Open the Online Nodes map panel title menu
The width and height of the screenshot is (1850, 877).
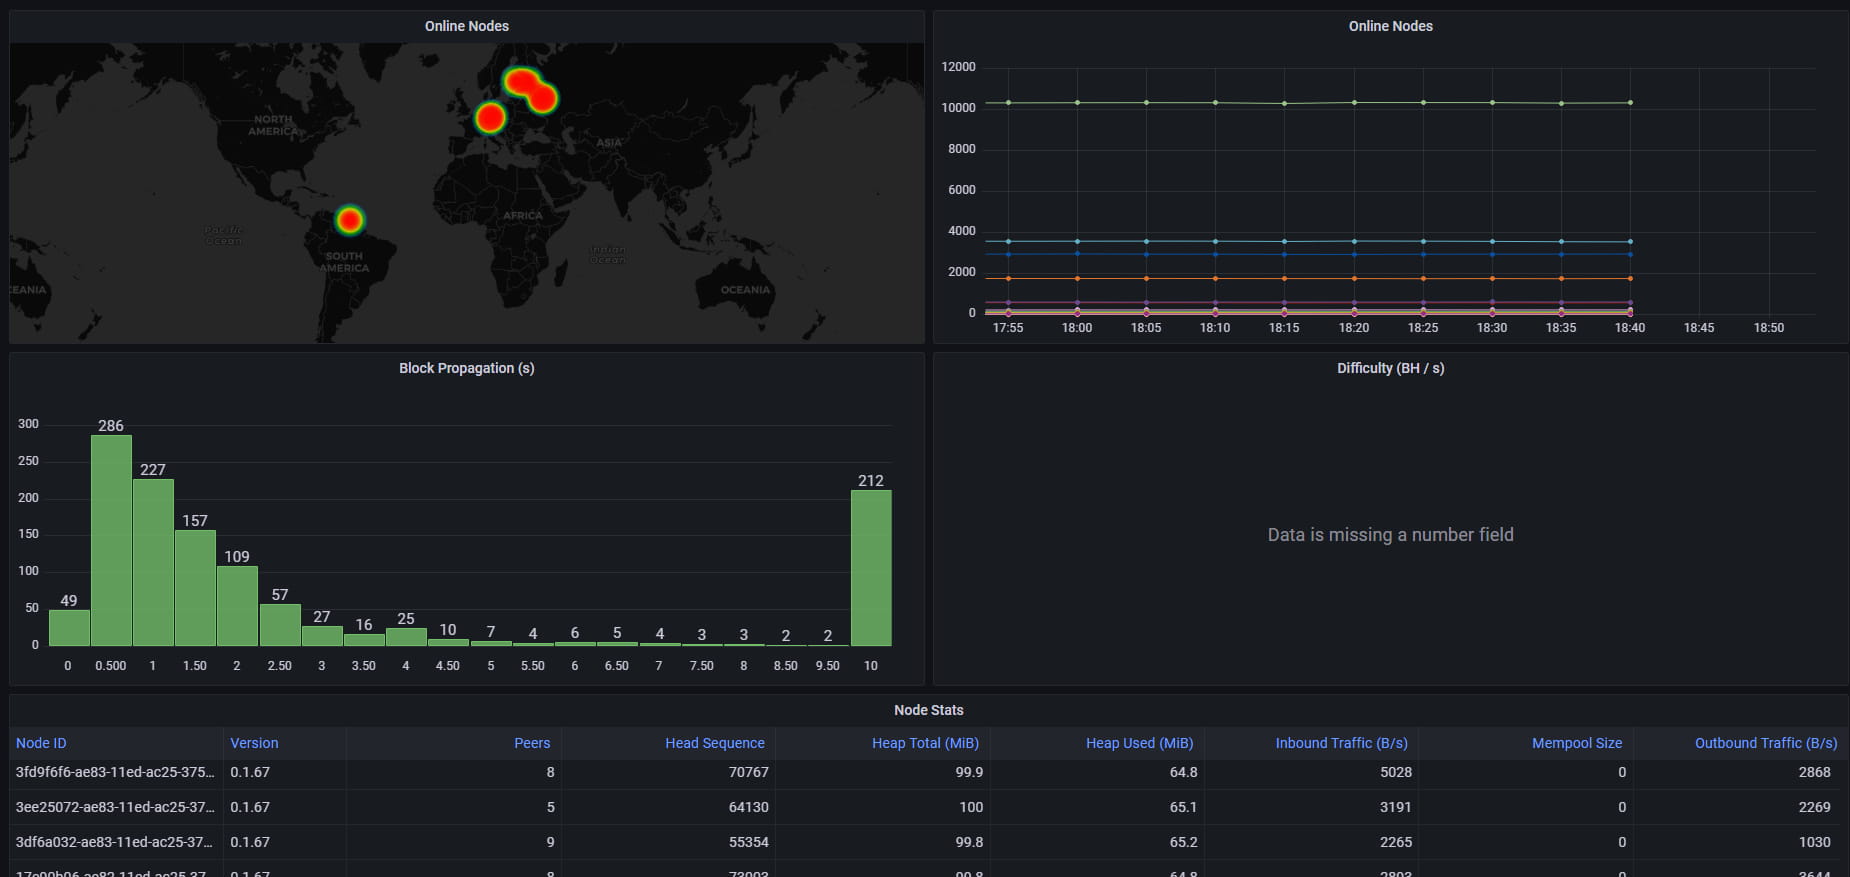[466, 26]
